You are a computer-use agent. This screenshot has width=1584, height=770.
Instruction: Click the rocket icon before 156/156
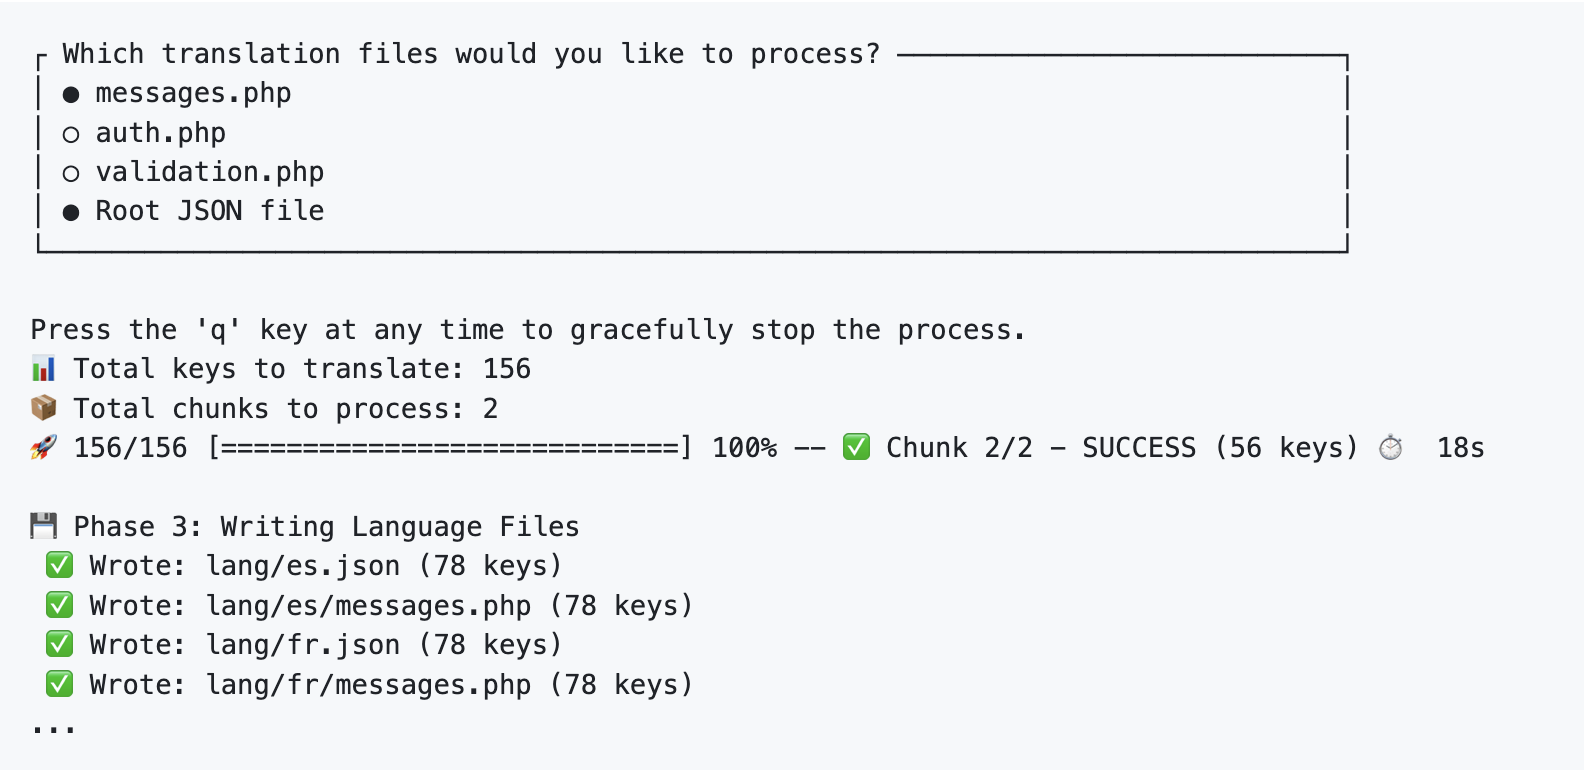(43, 448)
